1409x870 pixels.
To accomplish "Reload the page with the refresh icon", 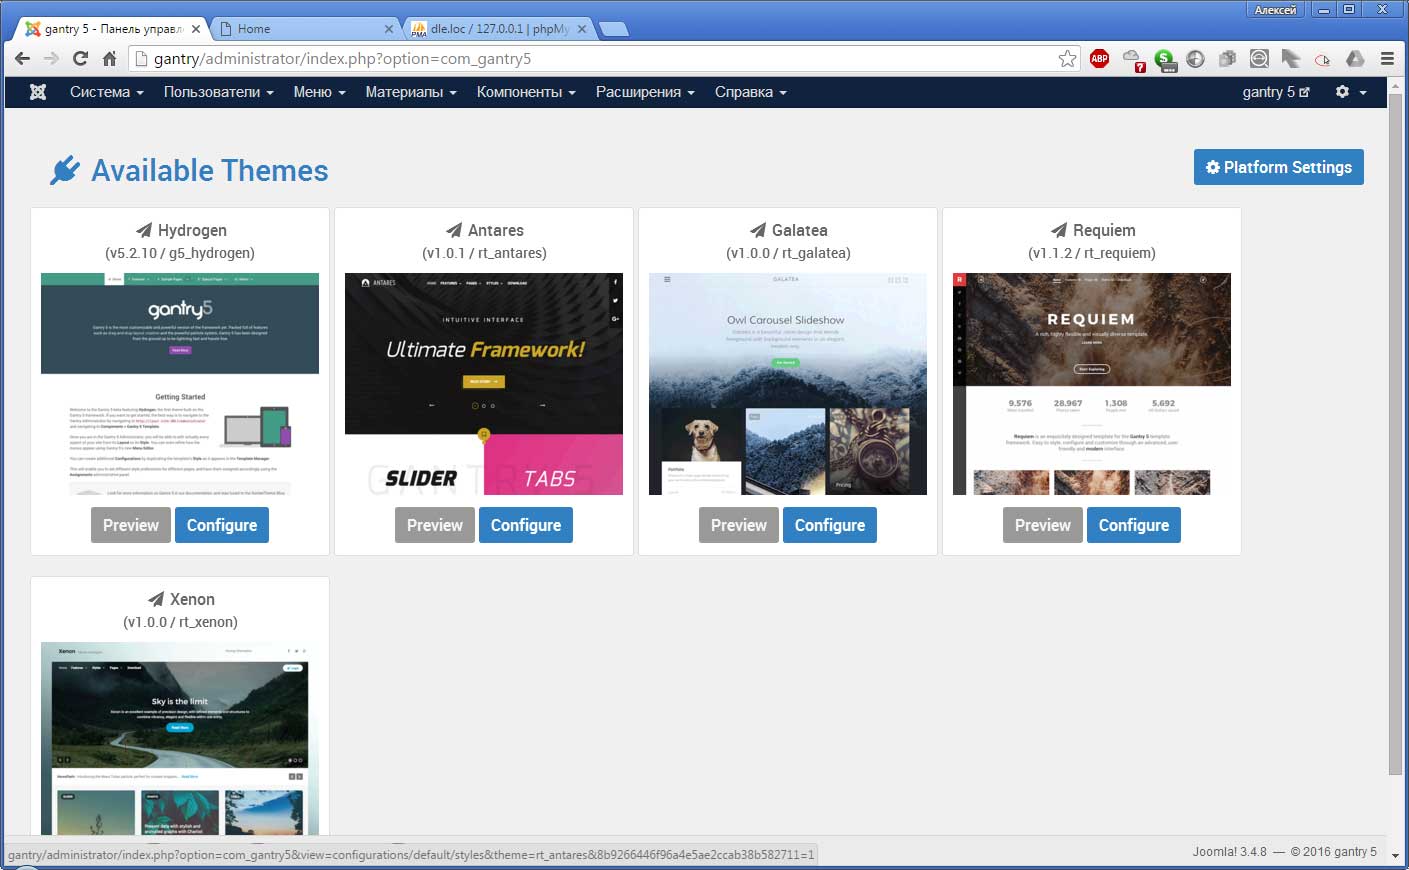I will (80, 59).
